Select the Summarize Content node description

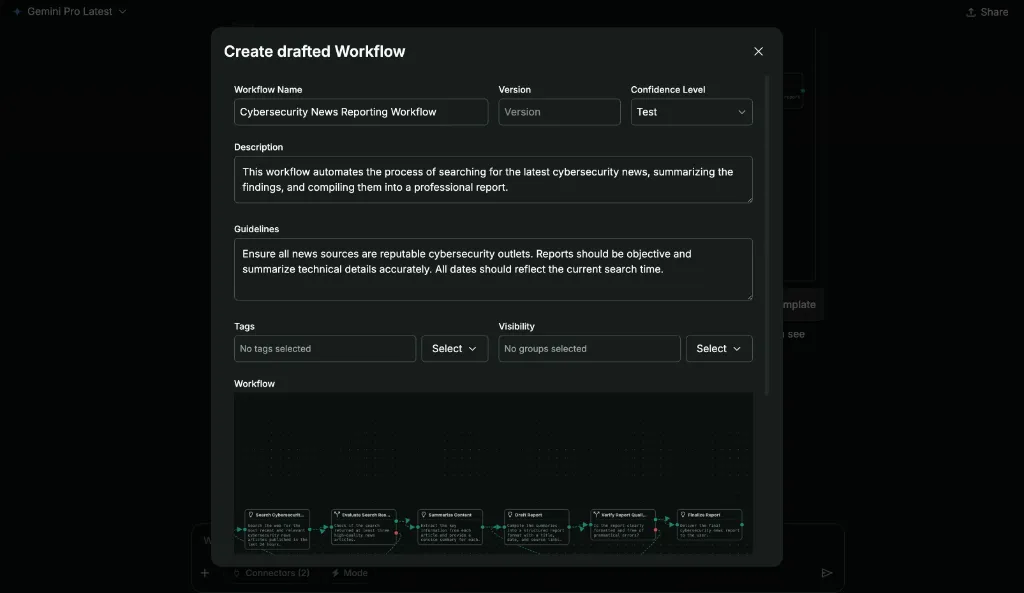tap(451, 532)
